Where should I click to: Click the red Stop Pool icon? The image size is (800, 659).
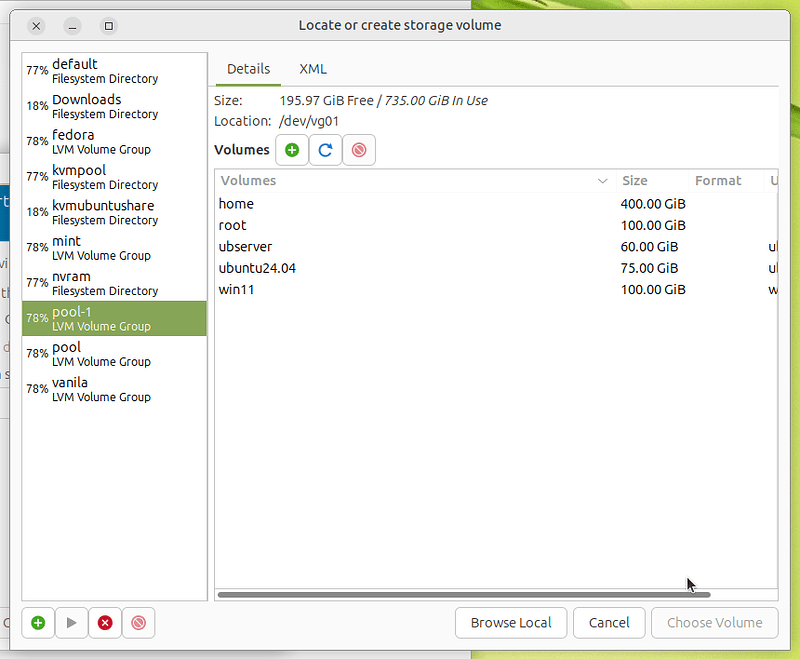click(105, 622)
